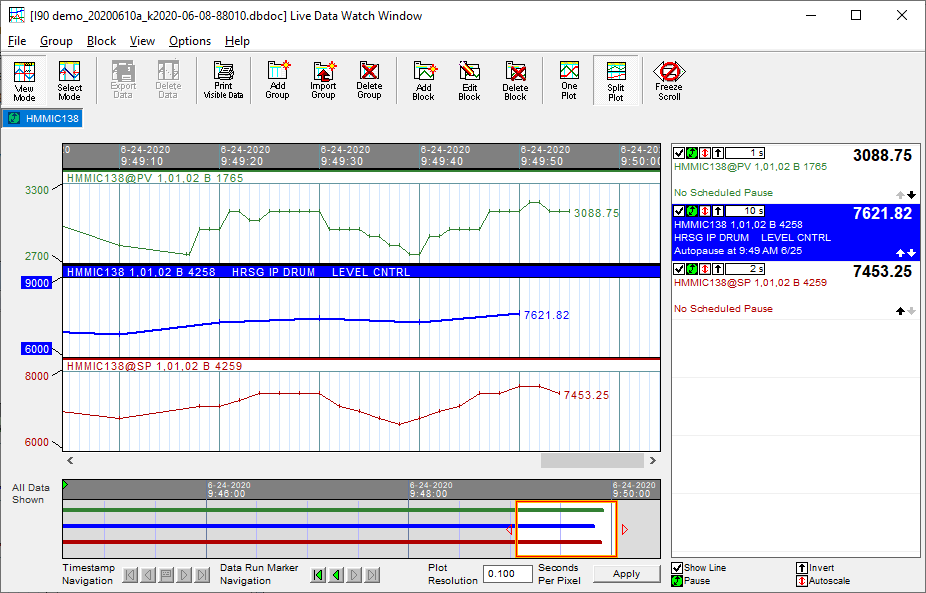Switch to Select Mode

click(69, 80)
